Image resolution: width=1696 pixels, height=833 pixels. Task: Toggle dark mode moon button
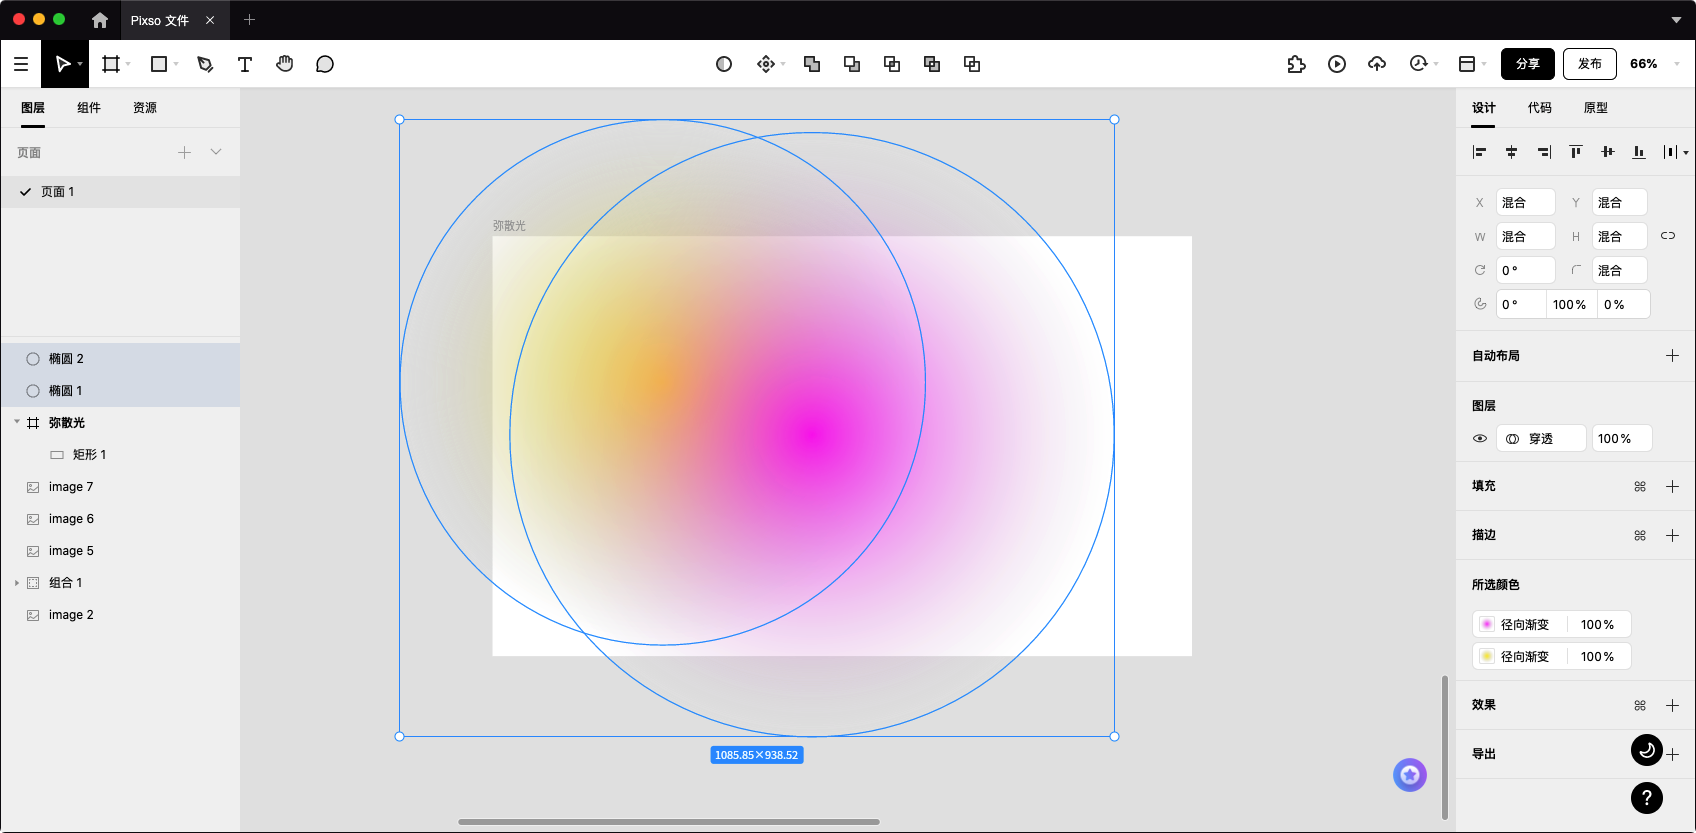1647,750
